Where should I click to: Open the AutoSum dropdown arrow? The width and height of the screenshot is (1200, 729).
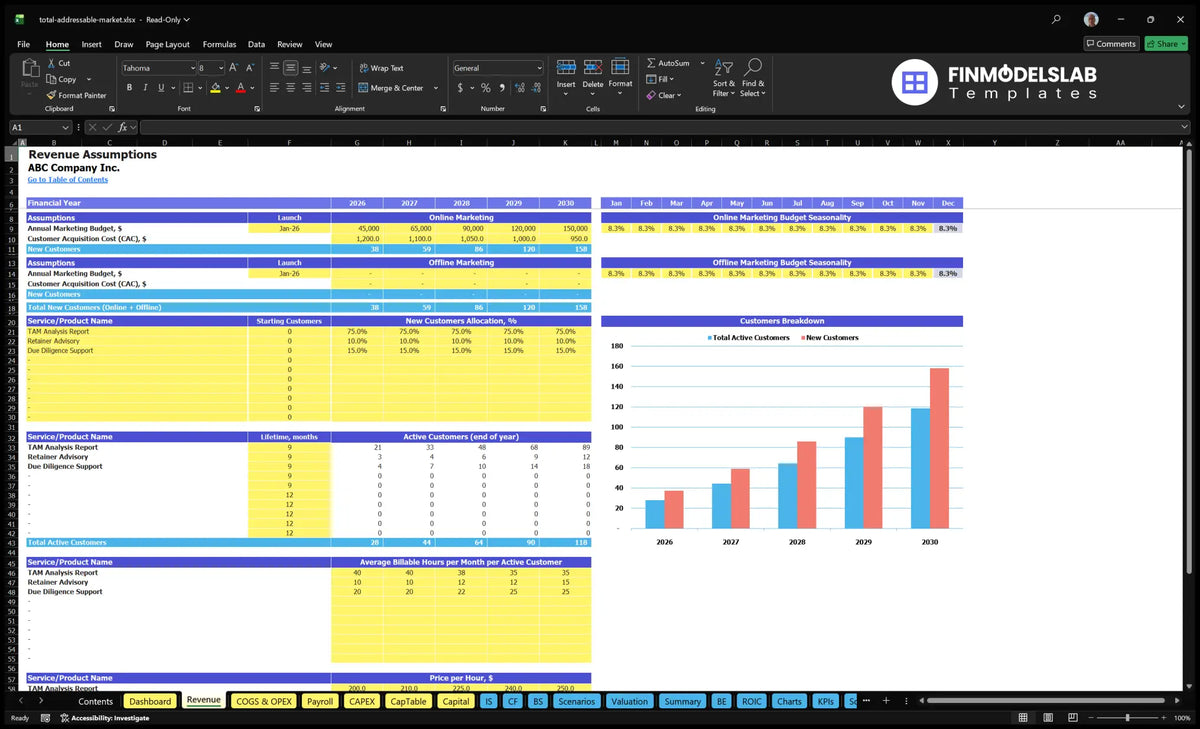[702, 63]
